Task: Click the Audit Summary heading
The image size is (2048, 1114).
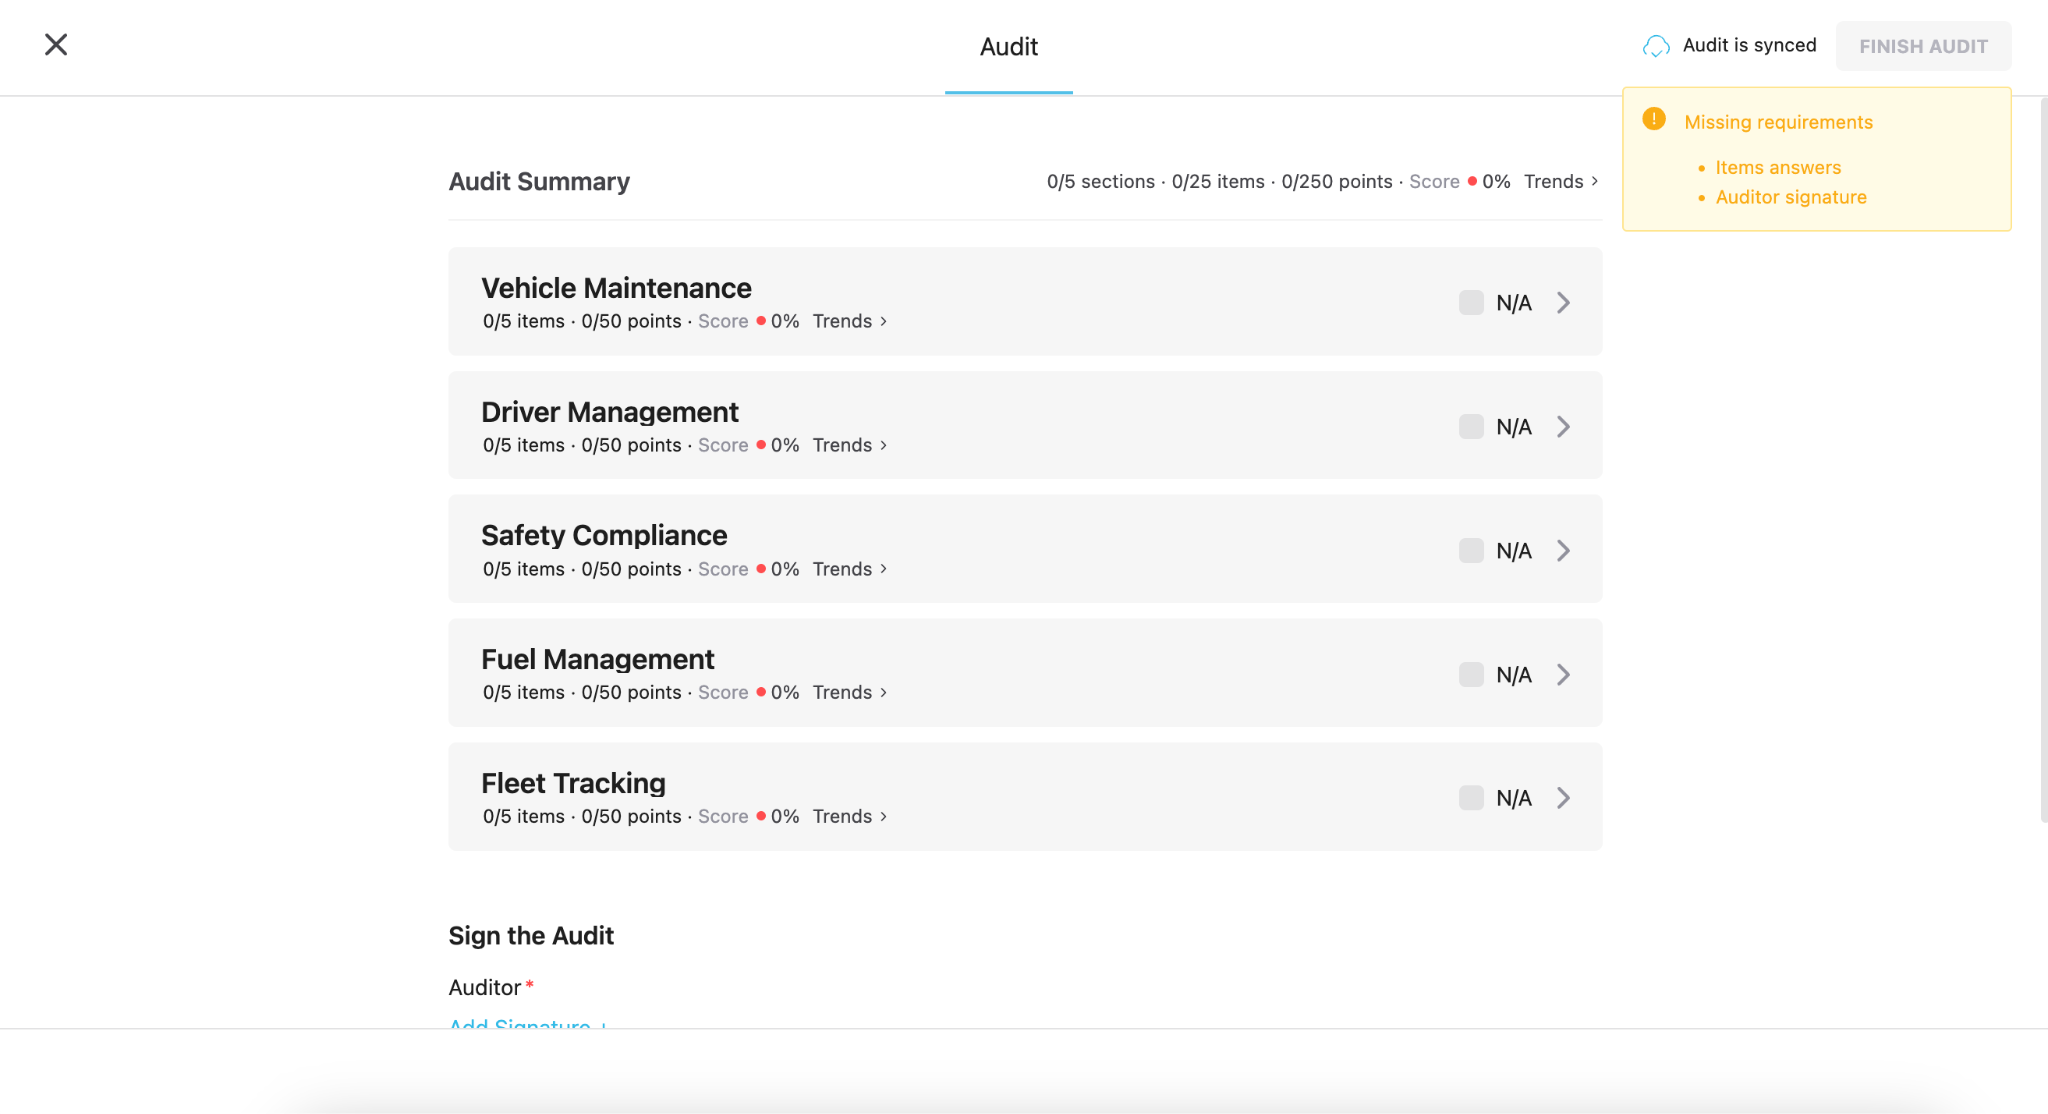Action: (539, 181)
